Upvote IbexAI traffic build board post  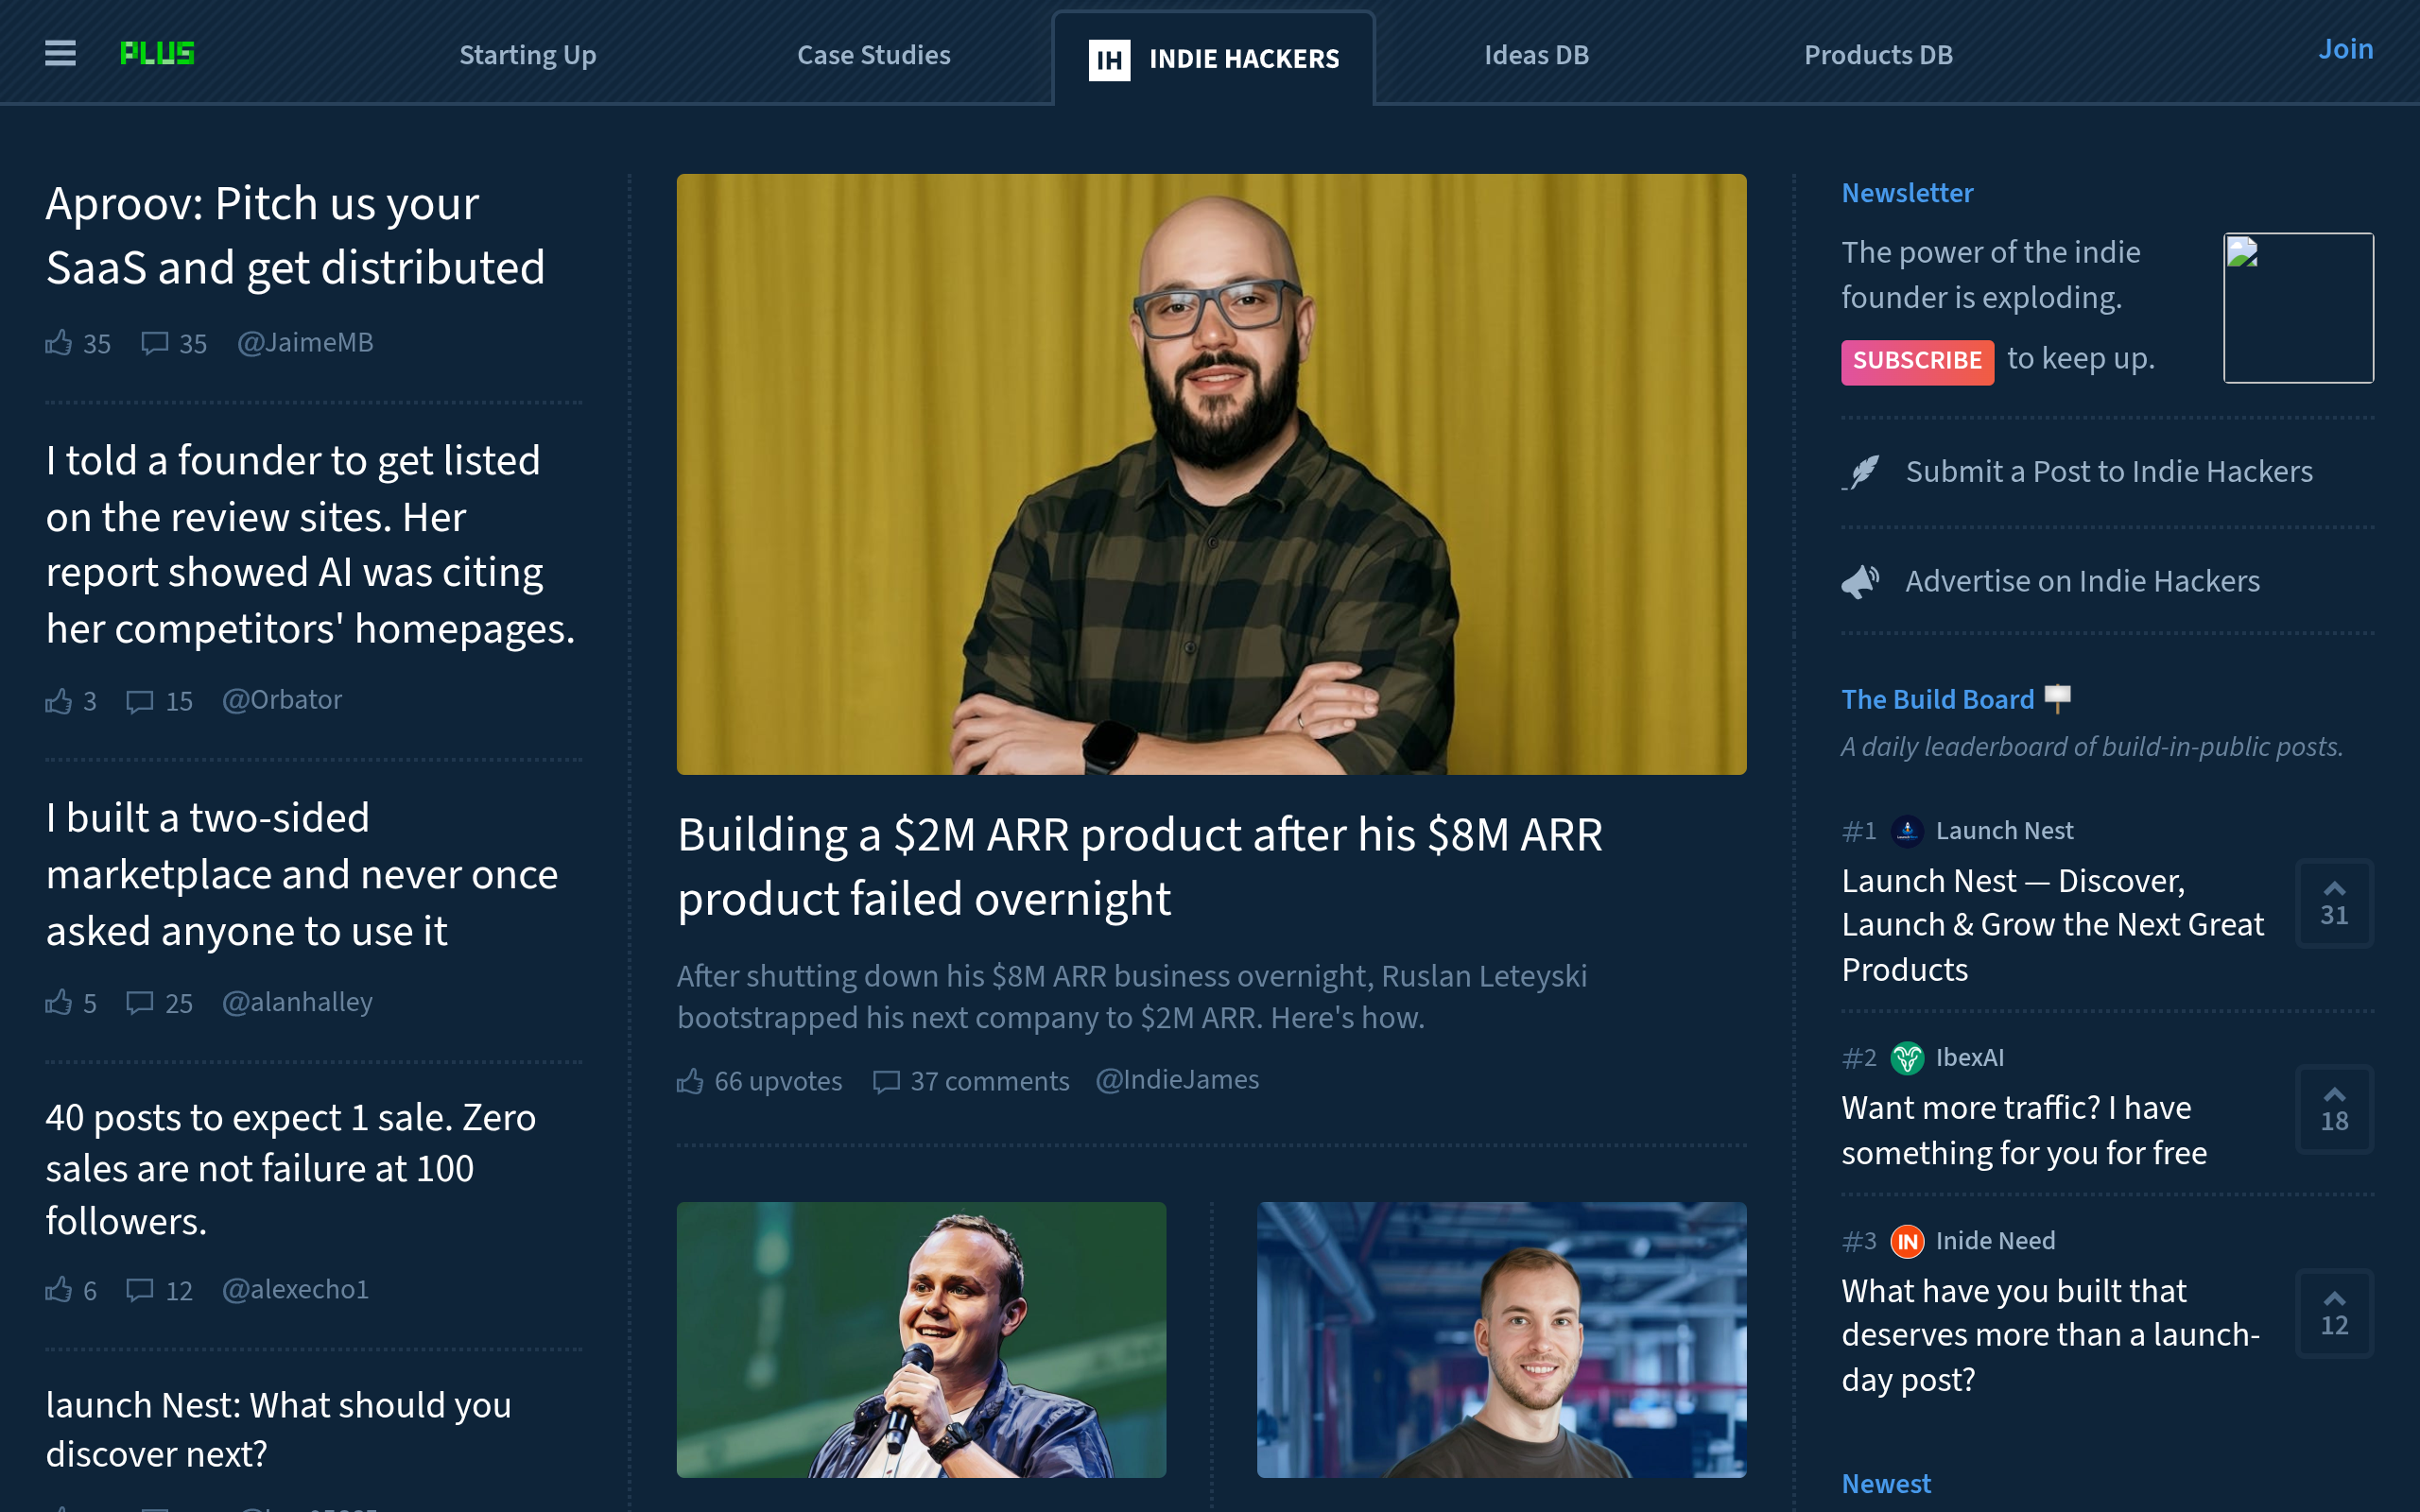click(2334, 1110)
